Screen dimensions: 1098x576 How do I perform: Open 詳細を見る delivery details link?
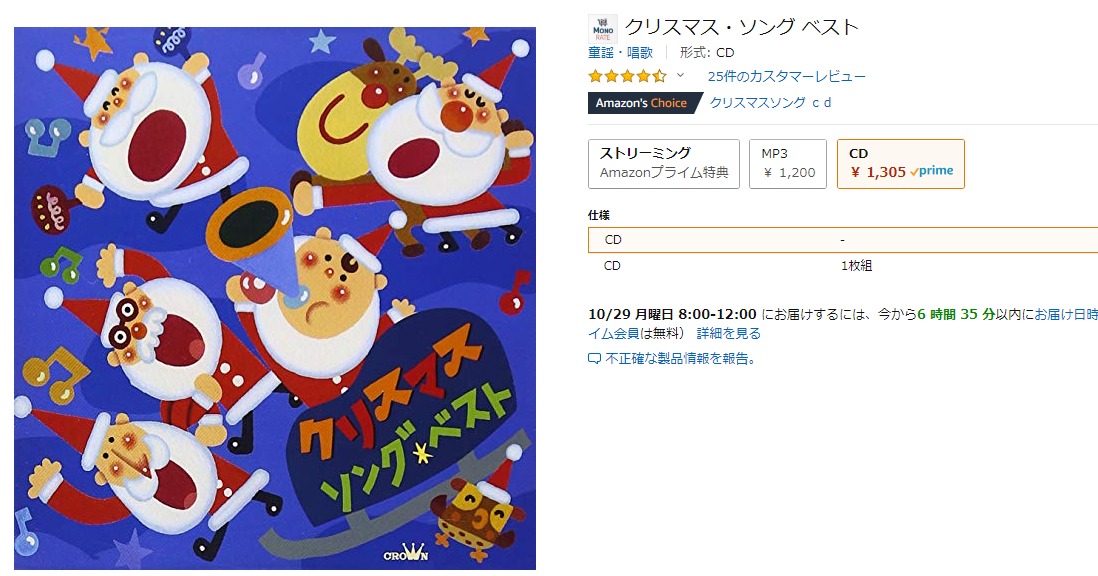(x=728, y=334)
